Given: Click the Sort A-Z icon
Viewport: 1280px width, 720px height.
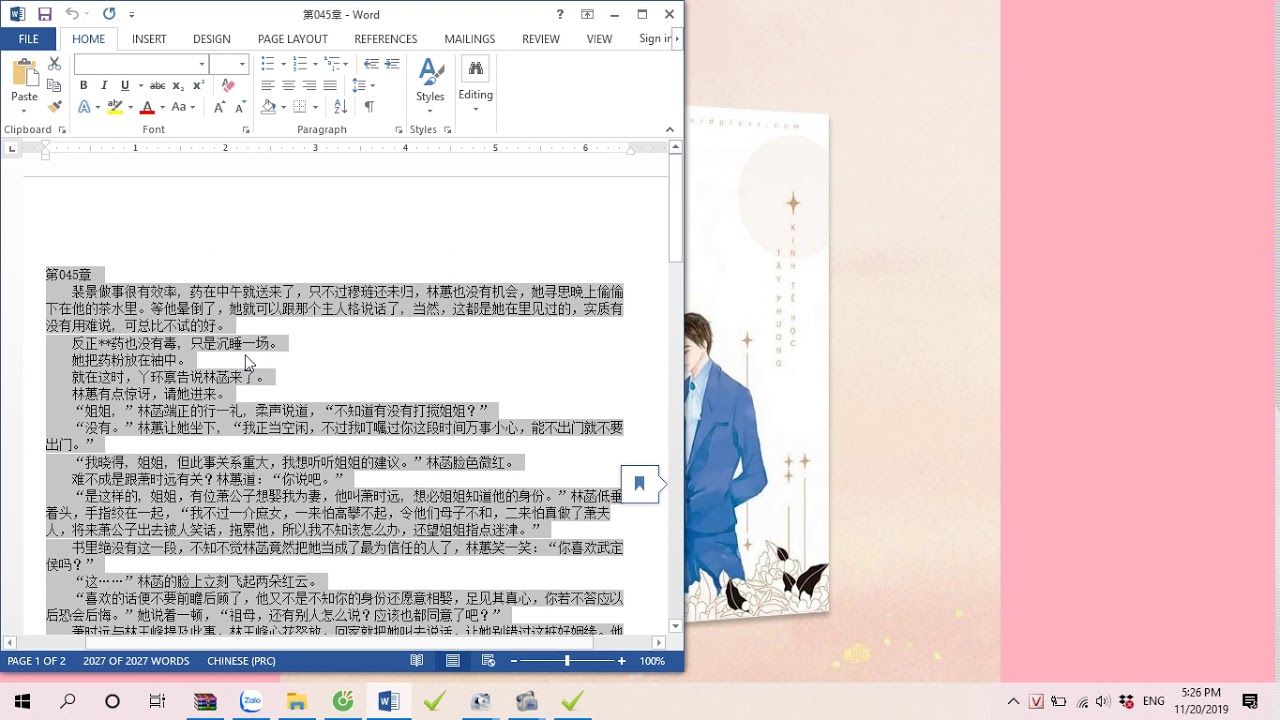Looking at the screenshot, I should (x=340, y=107).
